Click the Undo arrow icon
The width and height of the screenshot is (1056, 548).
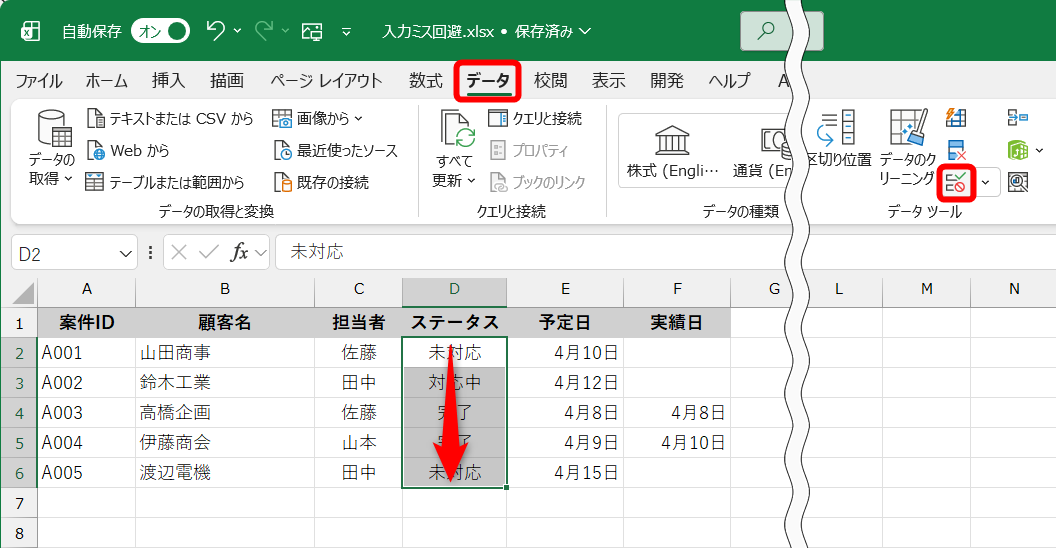pos(216,30)
